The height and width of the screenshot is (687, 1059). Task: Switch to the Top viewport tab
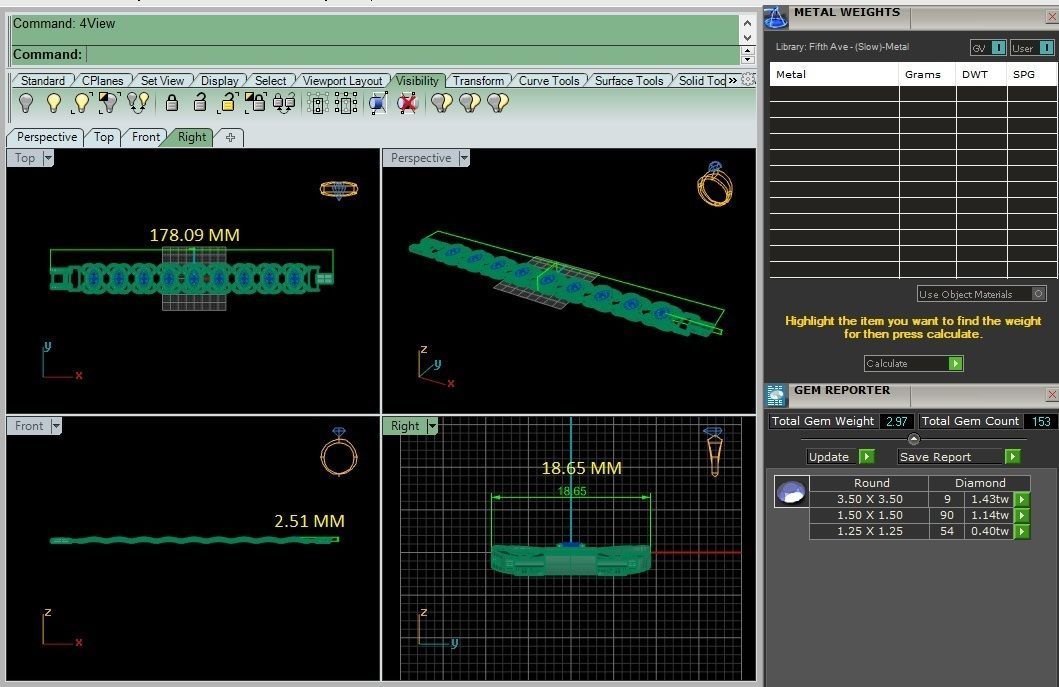(x=103, y=137)
